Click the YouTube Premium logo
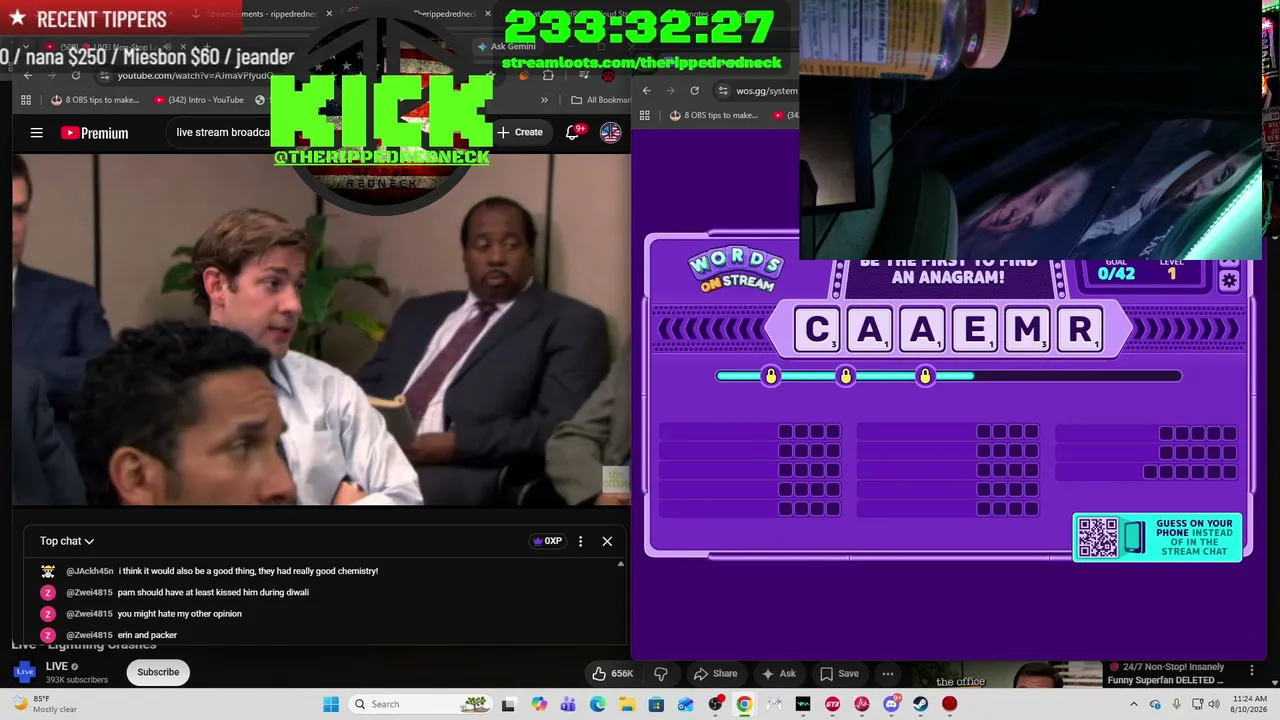This screenshot has height=720, width=1280. point(94,133)
